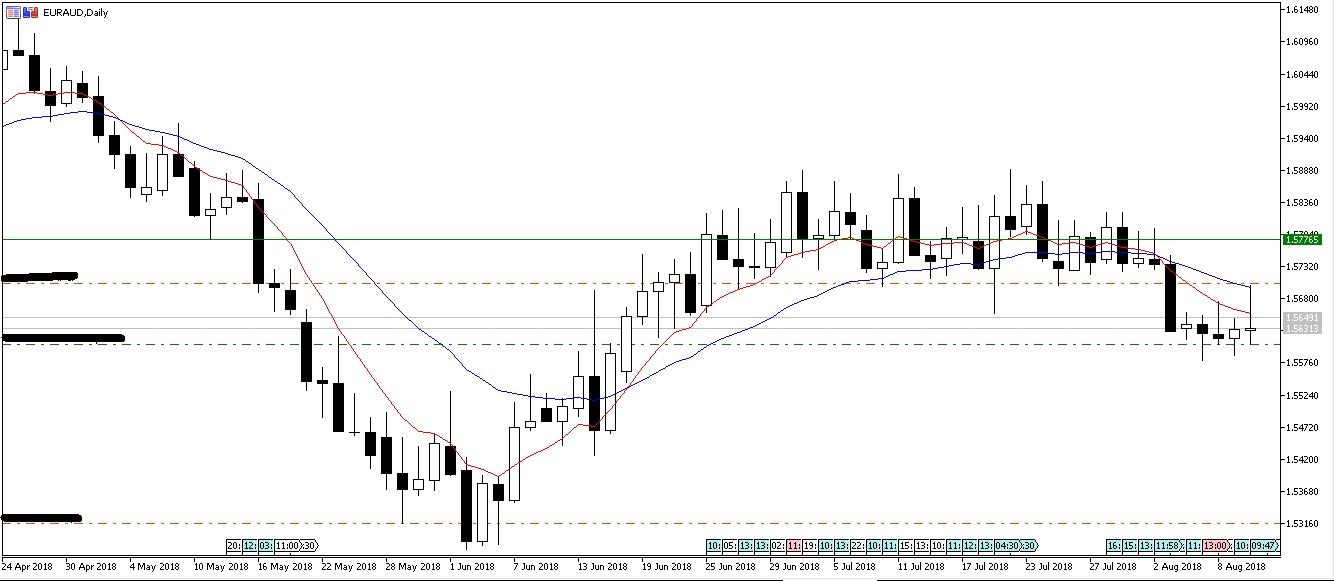Open the pink 13:00 news event marker
This screenshot has width=1334, height=581.
[x=1215, y=546]
